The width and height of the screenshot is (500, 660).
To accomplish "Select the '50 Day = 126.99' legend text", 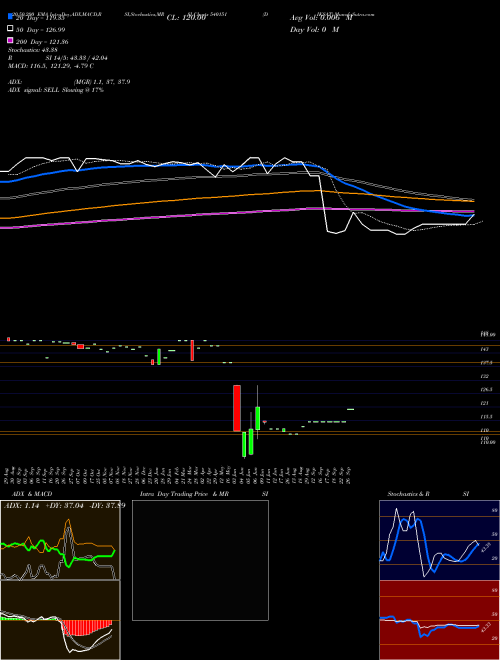I will point(41,30).
